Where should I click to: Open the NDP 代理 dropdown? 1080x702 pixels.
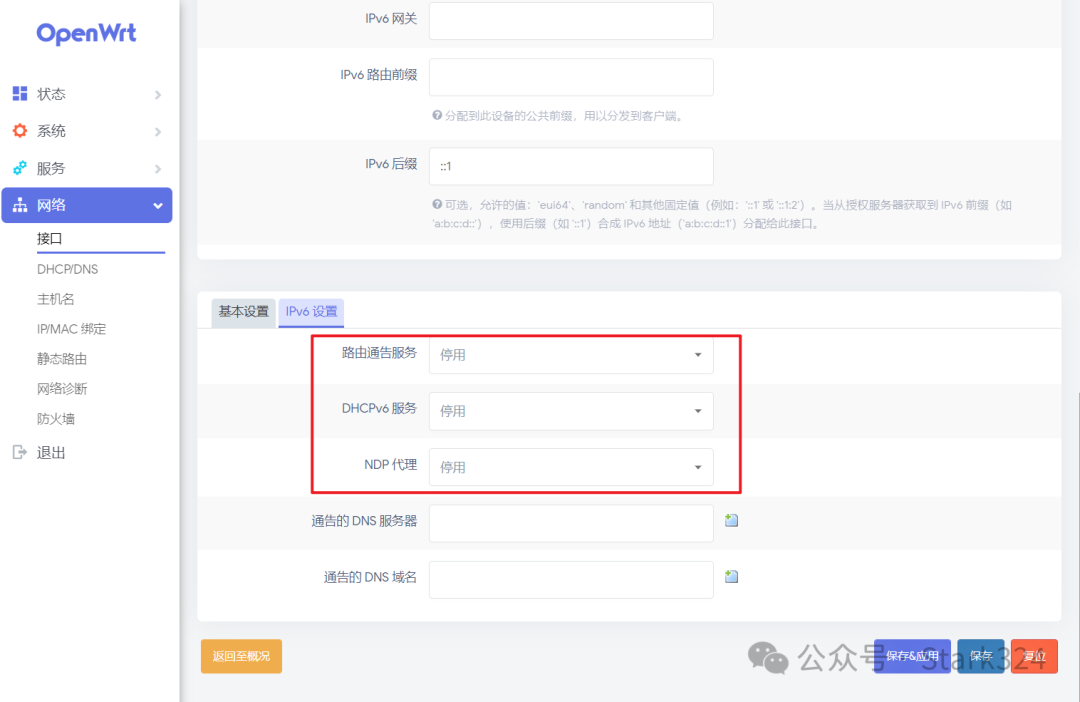[571, 466]
